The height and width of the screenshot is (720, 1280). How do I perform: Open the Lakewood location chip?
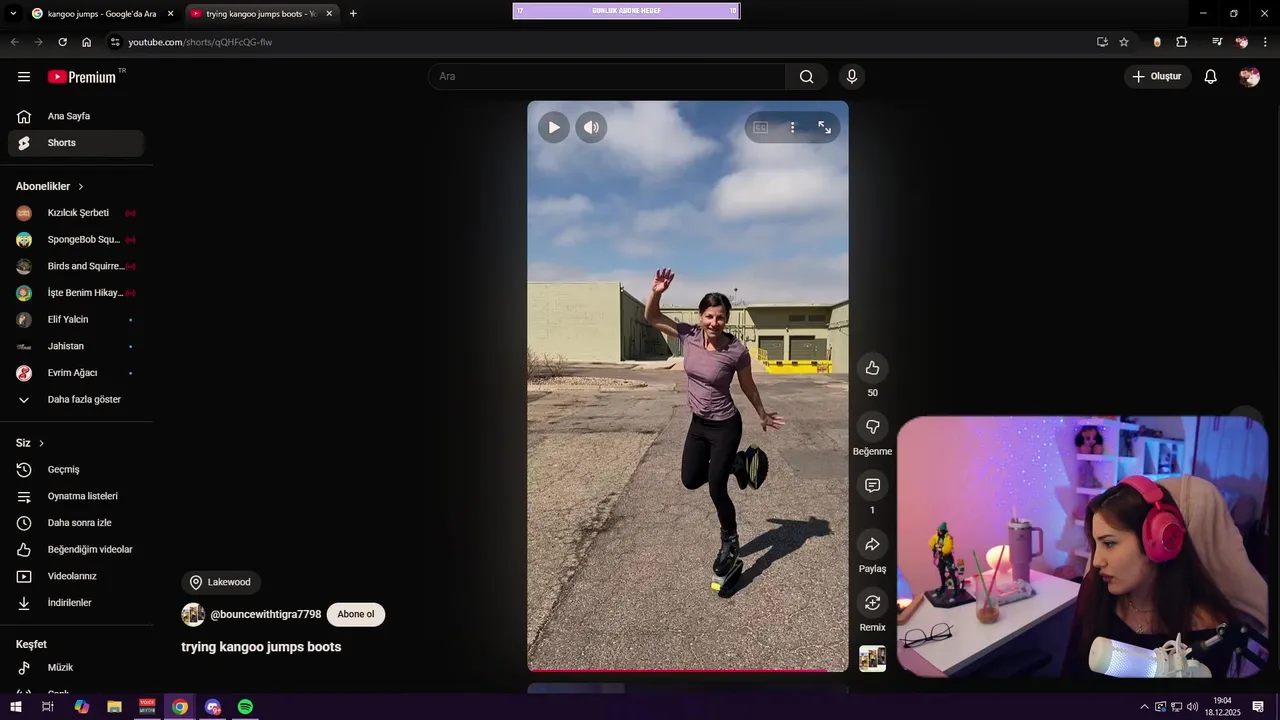[x=221, y=582]
